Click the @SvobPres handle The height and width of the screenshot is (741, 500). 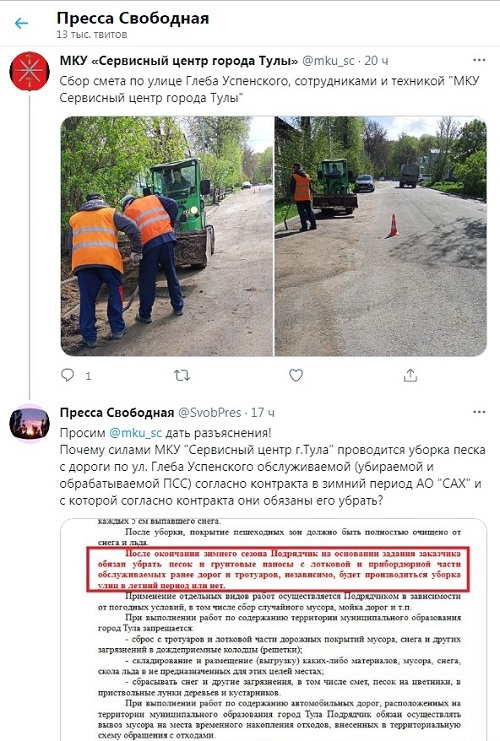point(209,413)
